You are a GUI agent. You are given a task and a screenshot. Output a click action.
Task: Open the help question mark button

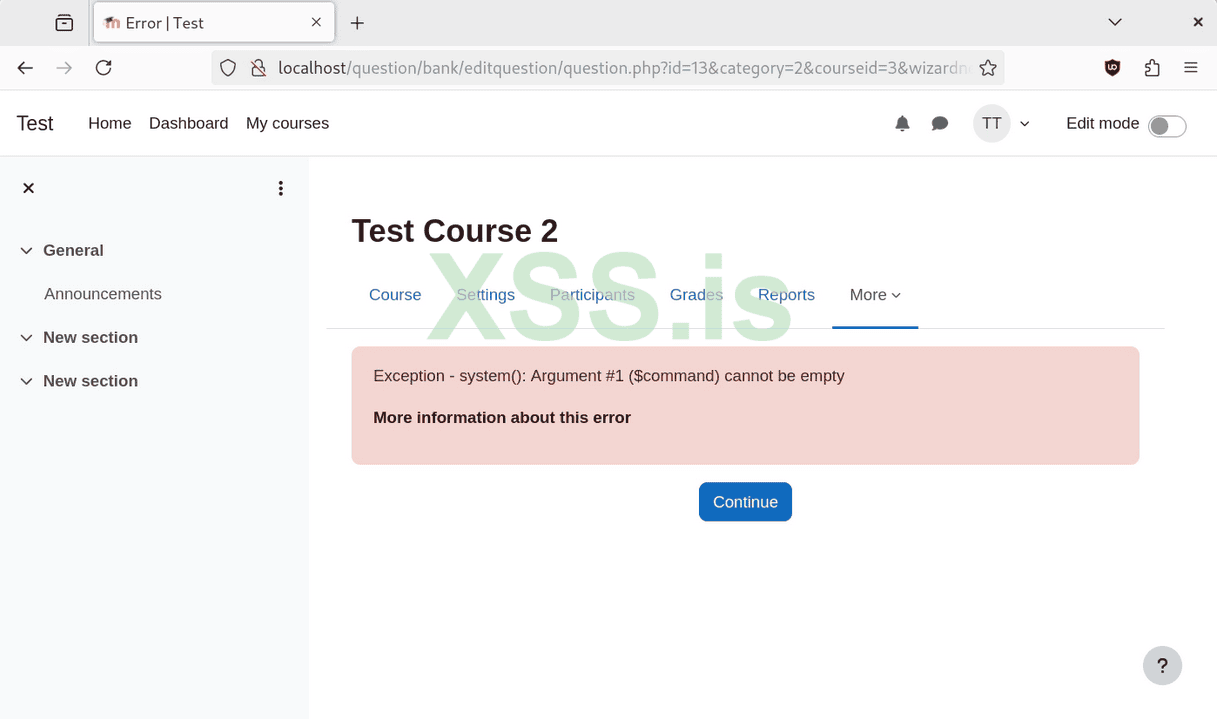click(x=1162, y=665)
